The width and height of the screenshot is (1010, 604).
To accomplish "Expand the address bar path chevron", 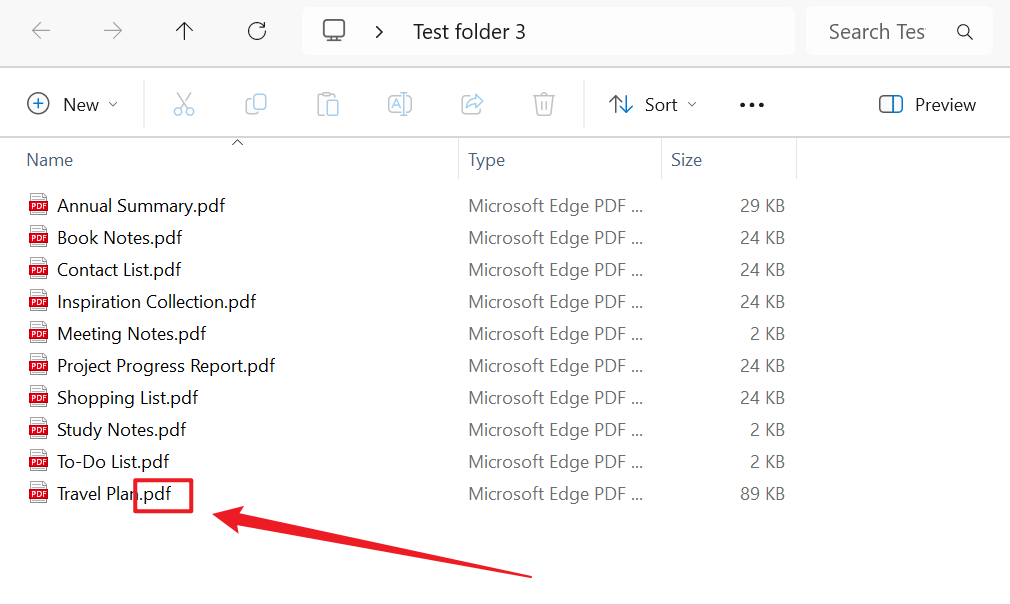I will [x=379, y=32].
